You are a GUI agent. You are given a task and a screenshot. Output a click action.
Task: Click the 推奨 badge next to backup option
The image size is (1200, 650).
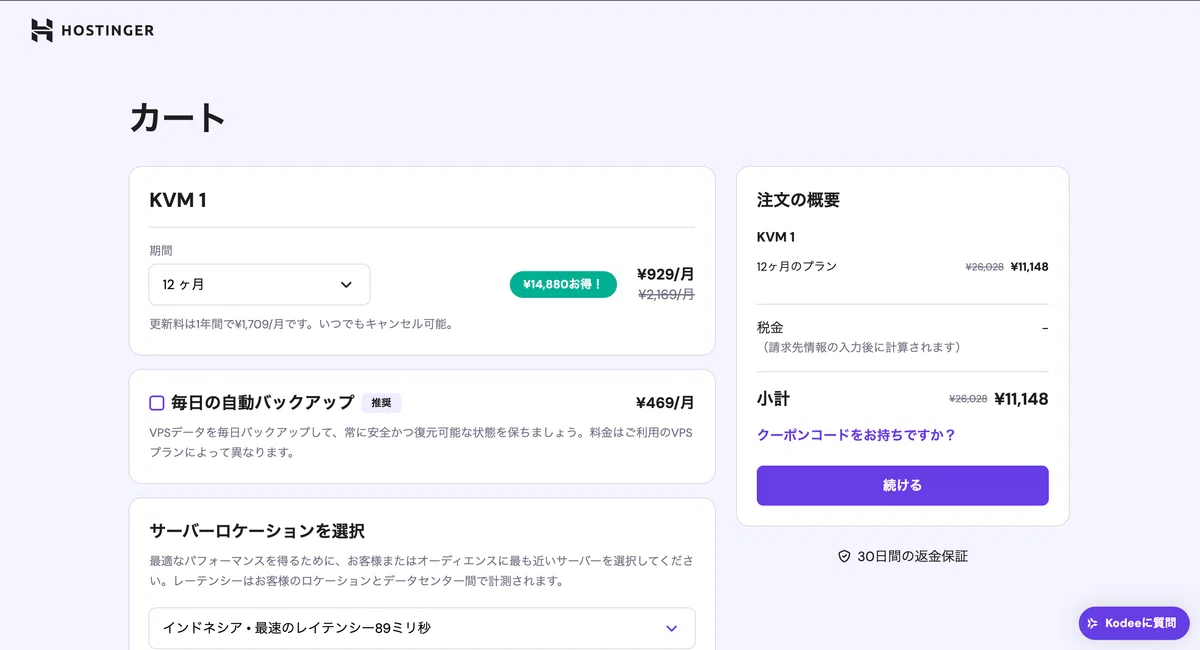[381, 403]
